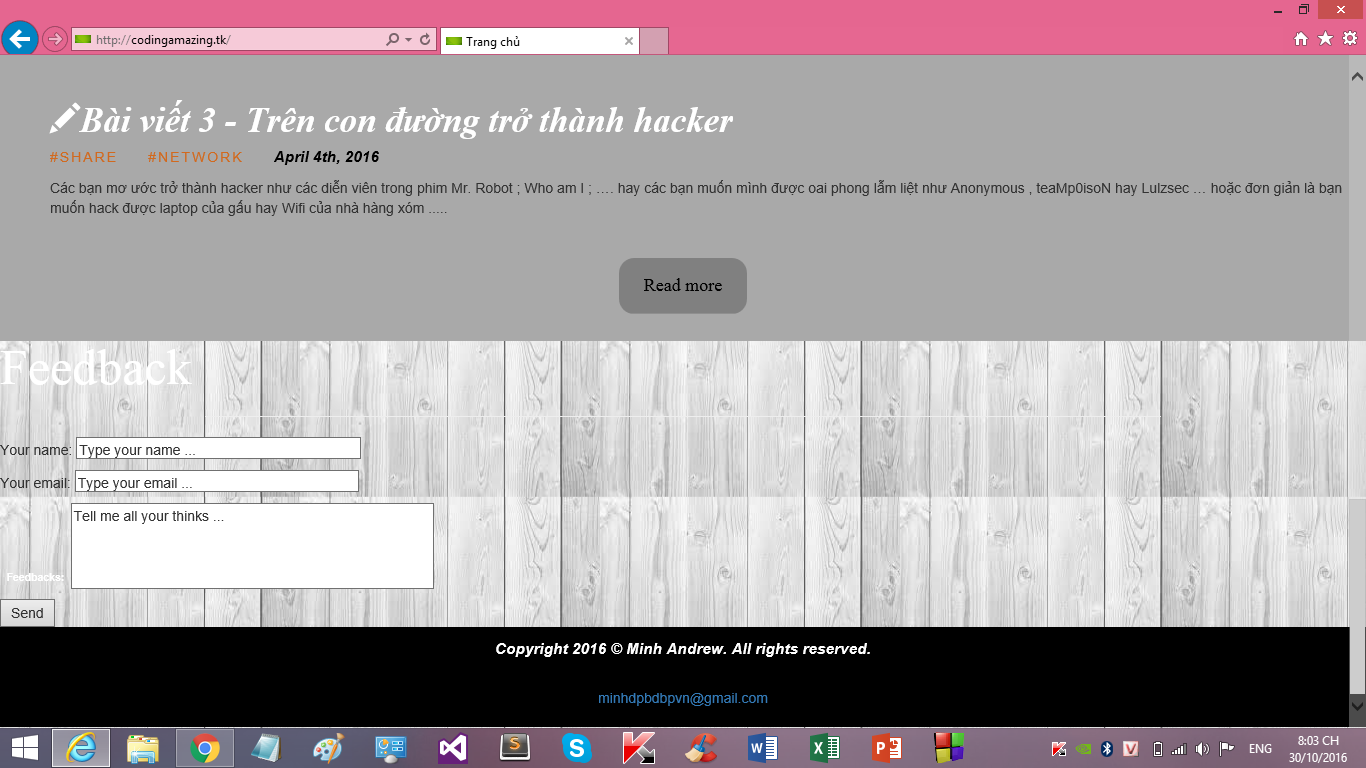Click the browser Back arrow button
Viewport: 1366px width, 768px height.
point(19,39)
